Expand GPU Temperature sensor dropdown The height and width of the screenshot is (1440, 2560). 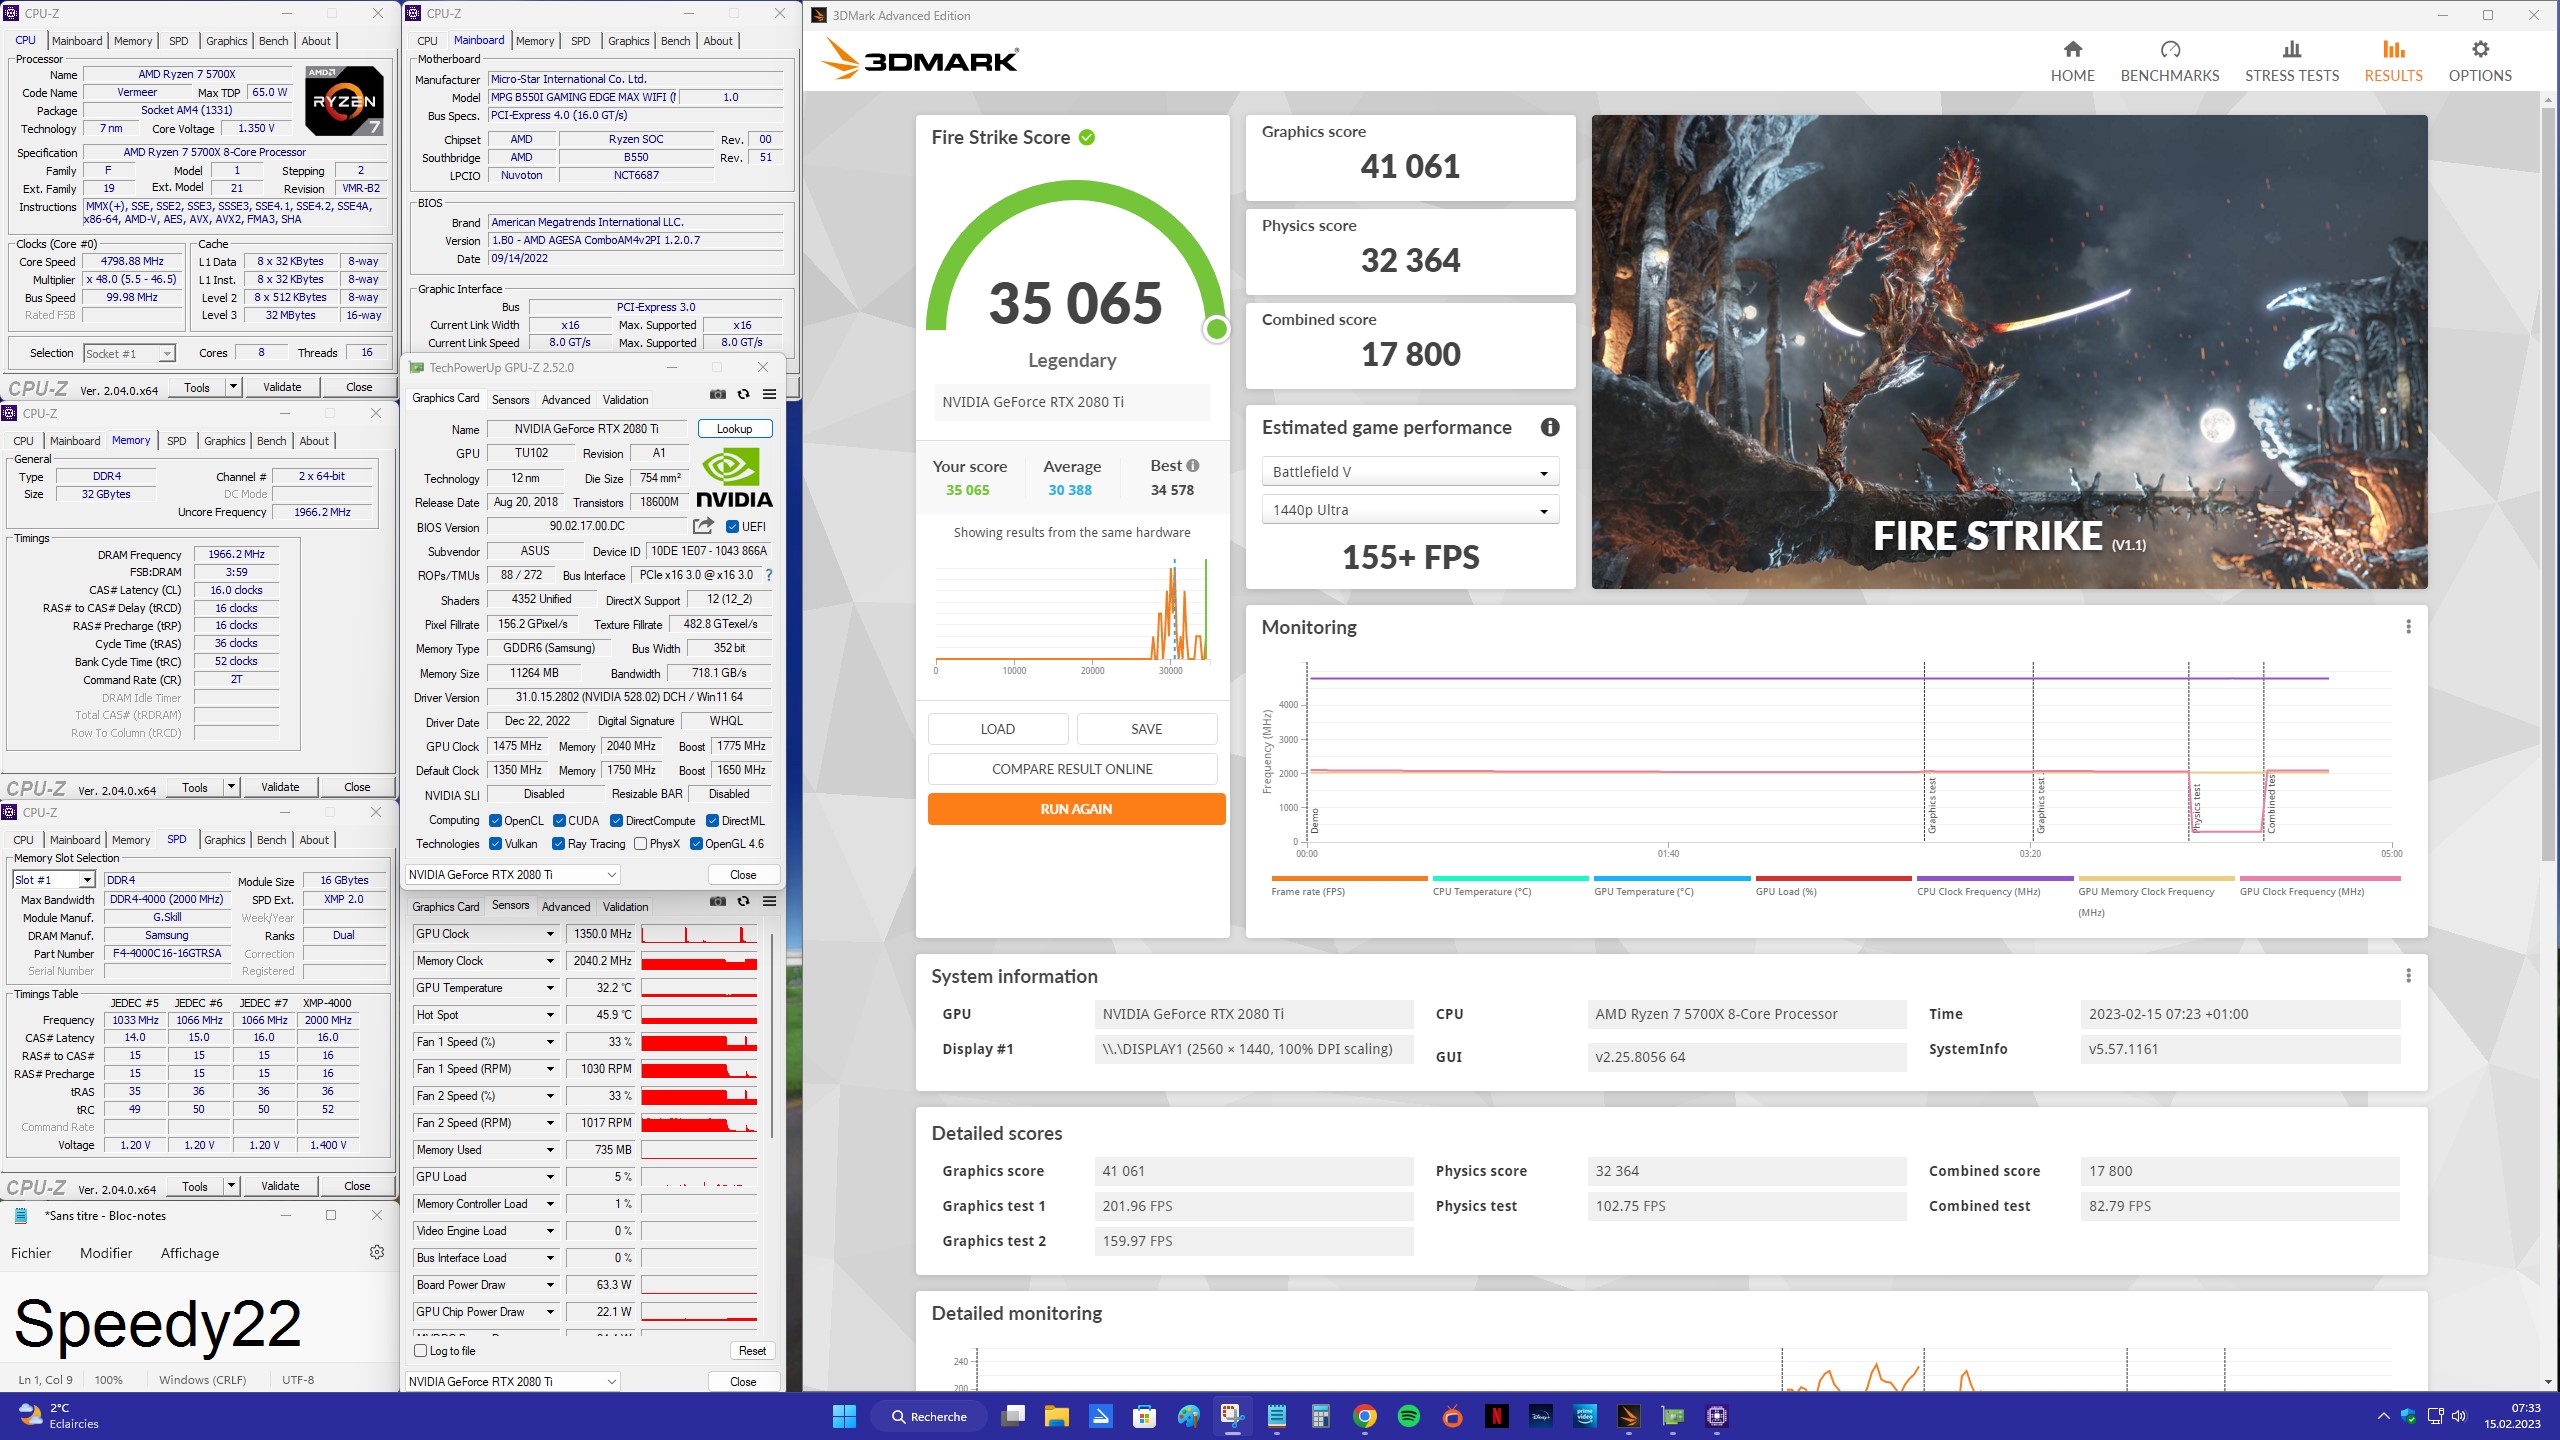coord(549,988)
